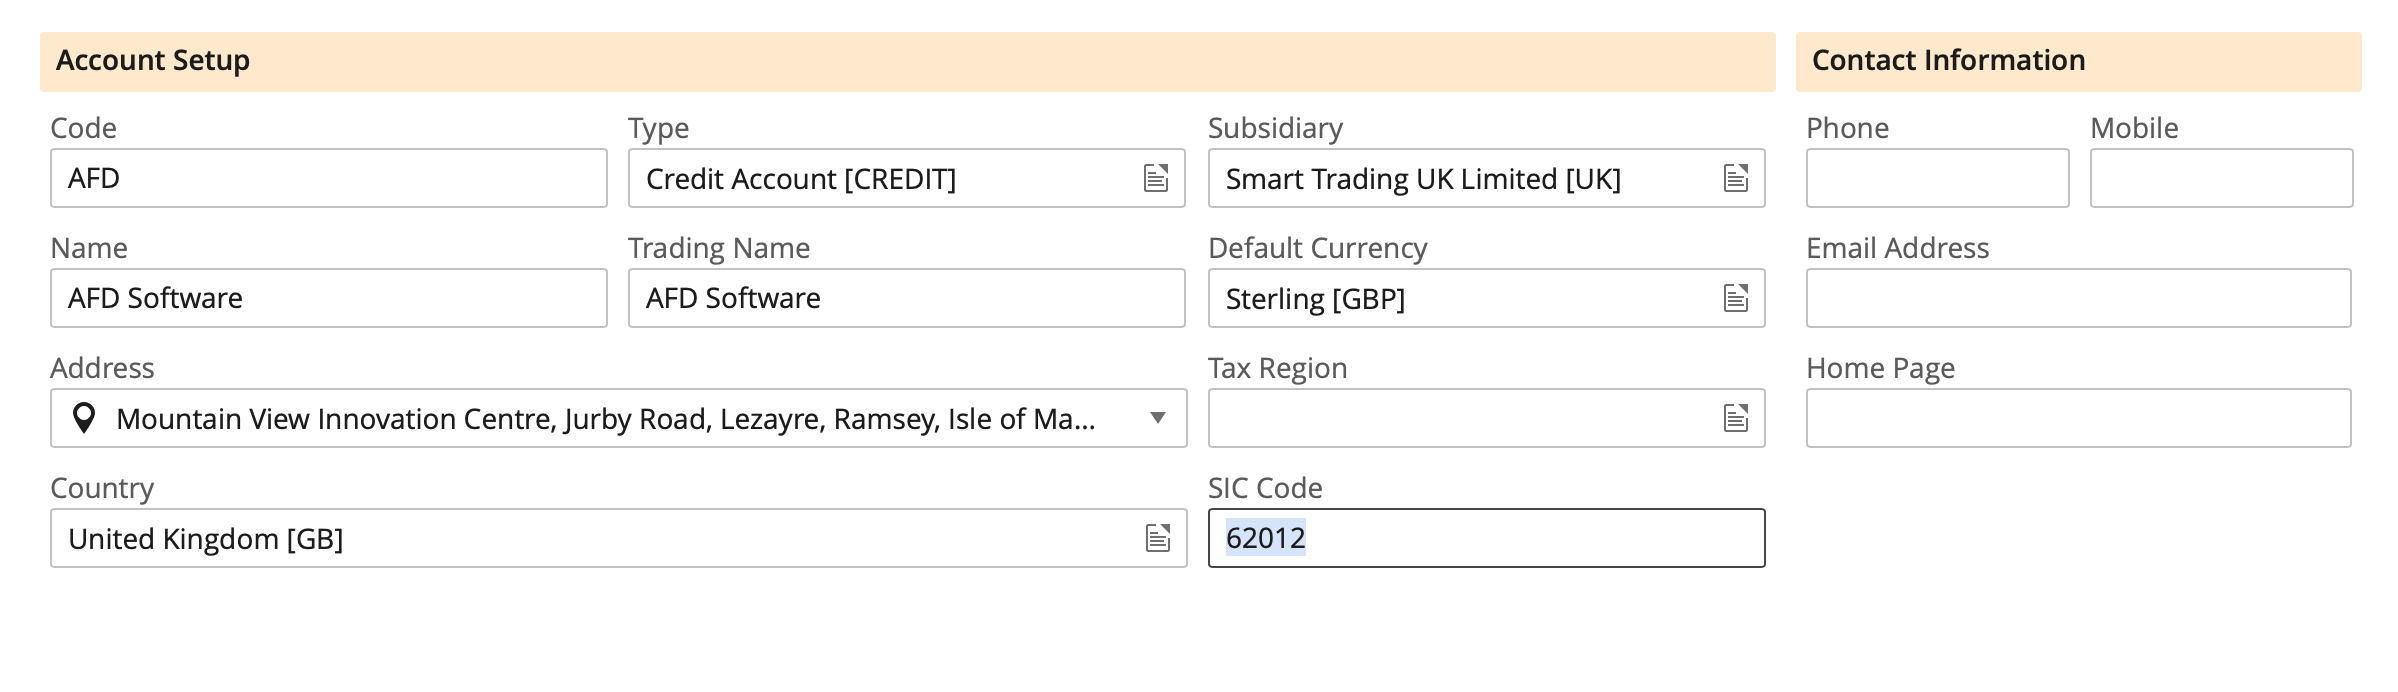Select the SIC Code field

pos(1486,538)
